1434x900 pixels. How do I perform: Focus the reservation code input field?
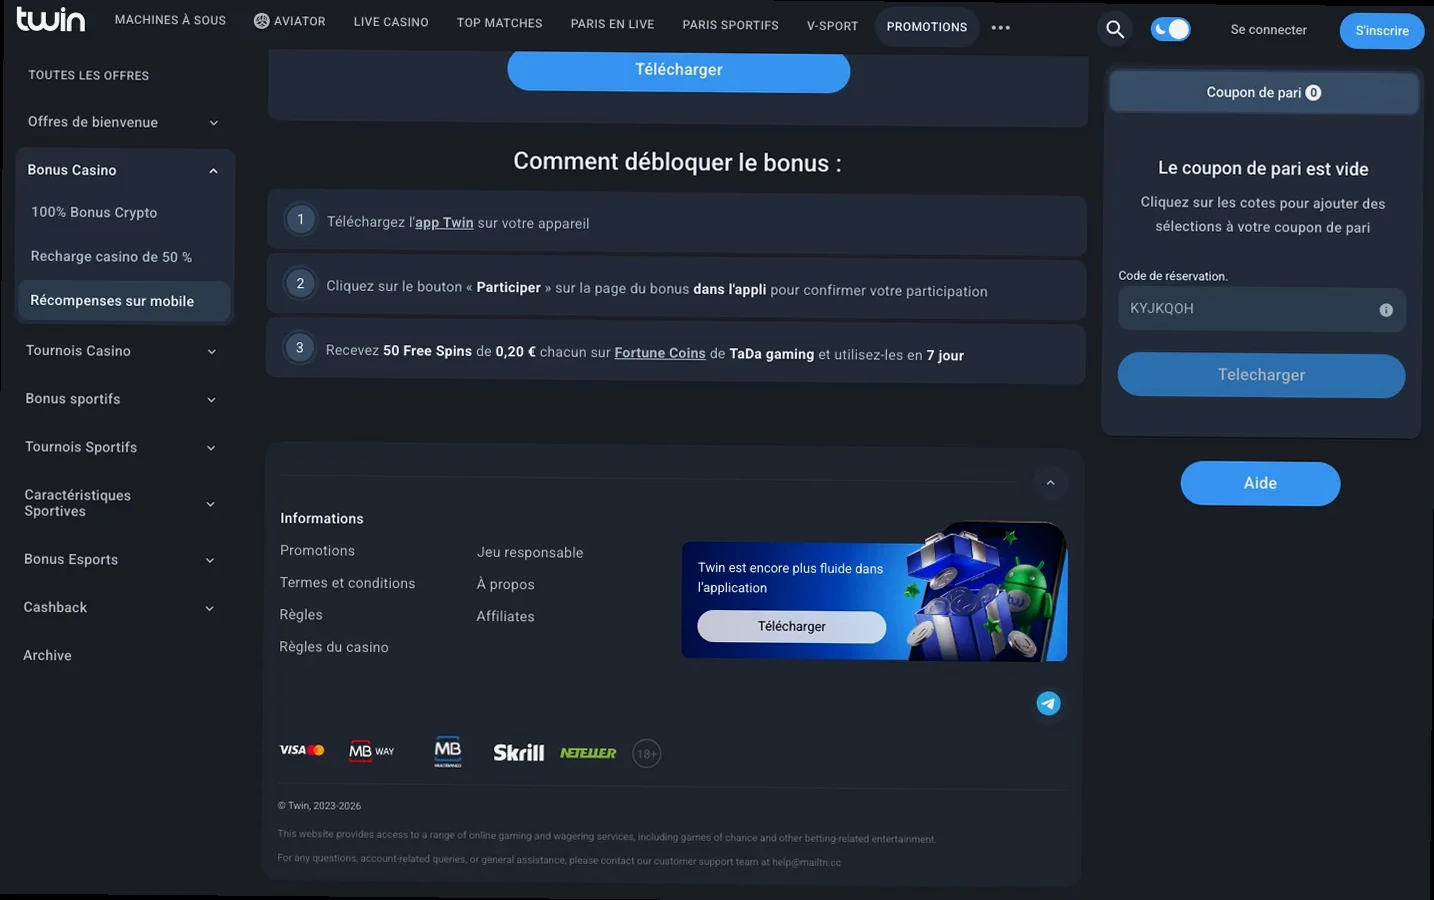click(x=1261, y=309)
